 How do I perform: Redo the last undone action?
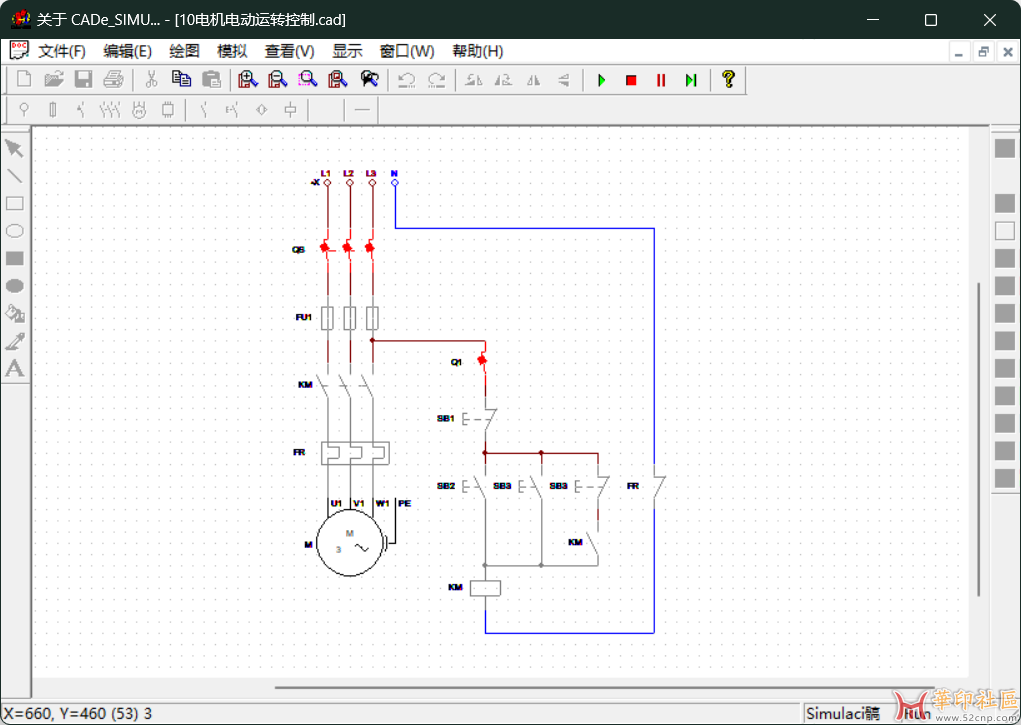click(436, 79)
